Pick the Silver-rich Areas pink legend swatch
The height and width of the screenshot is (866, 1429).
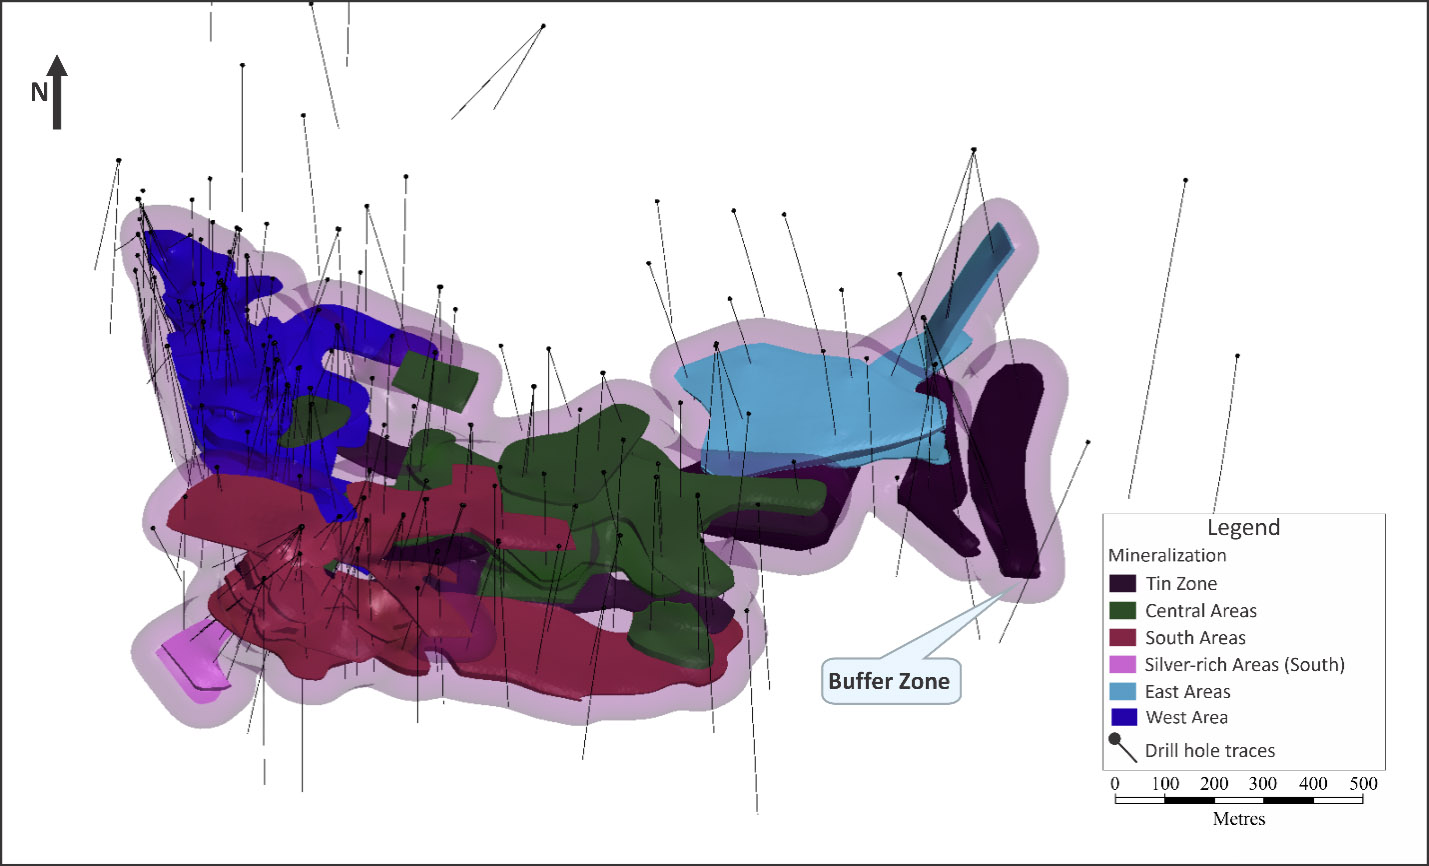1123,664
